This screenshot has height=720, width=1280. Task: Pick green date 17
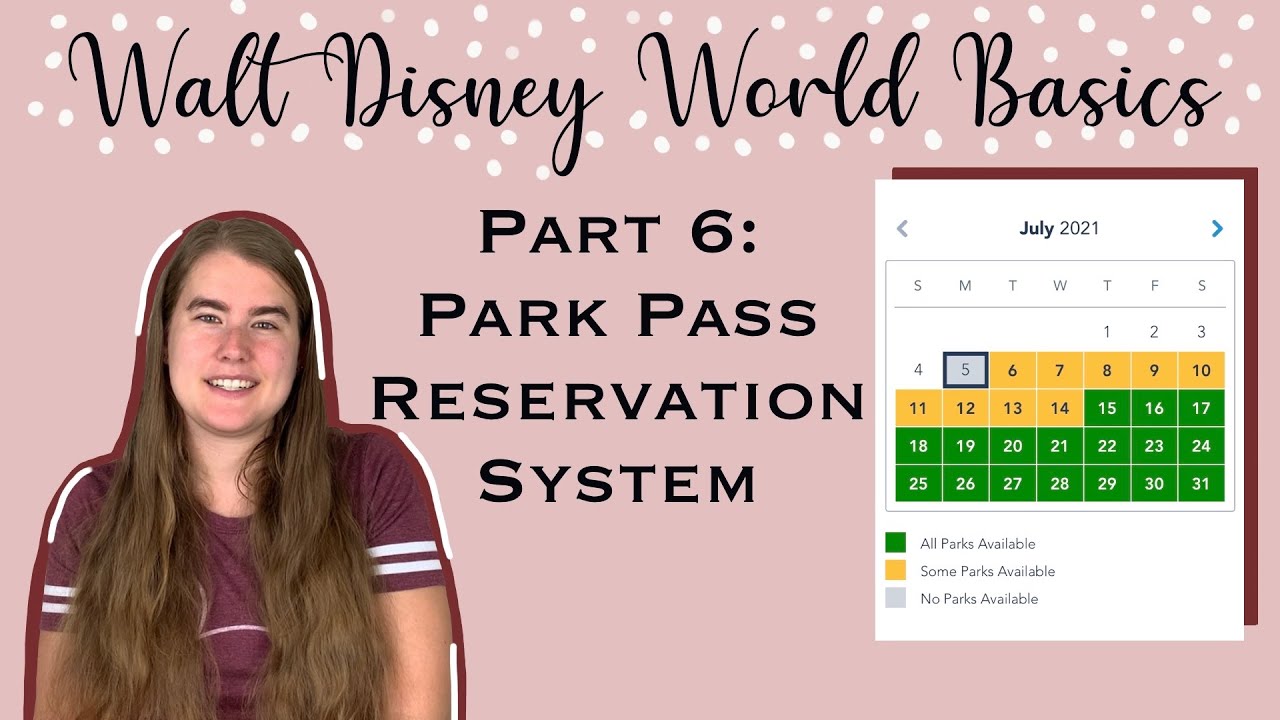click(1201, 408)
